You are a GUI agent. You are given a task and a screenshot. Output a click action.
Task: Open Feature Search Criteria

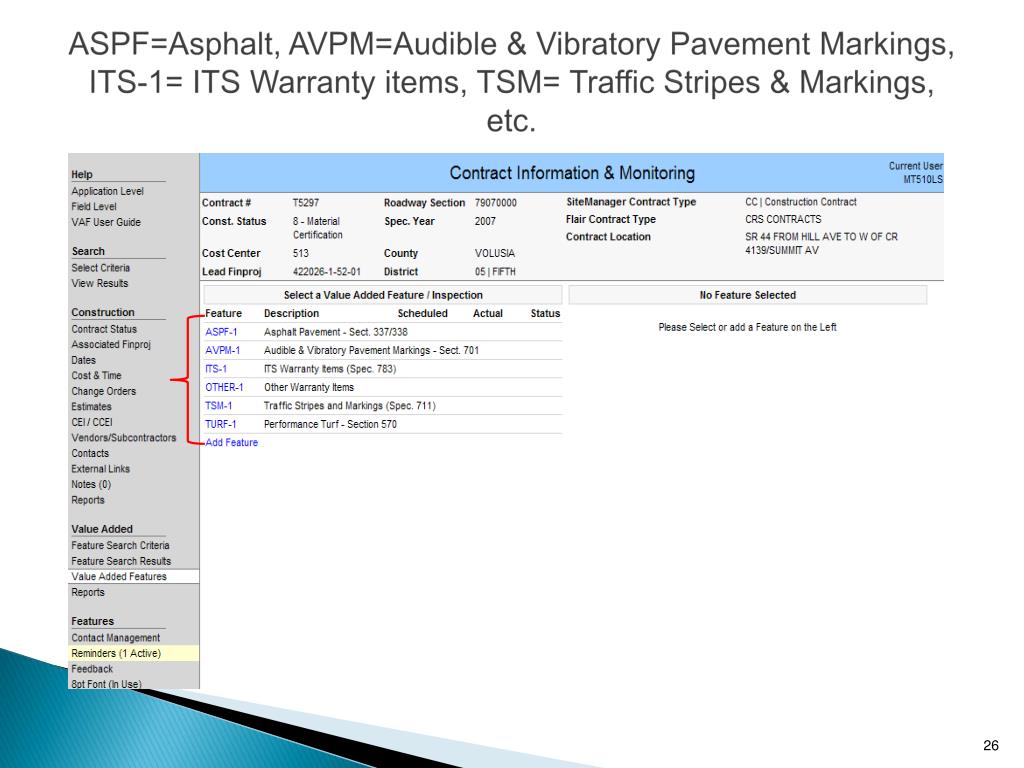pos(120,545)
